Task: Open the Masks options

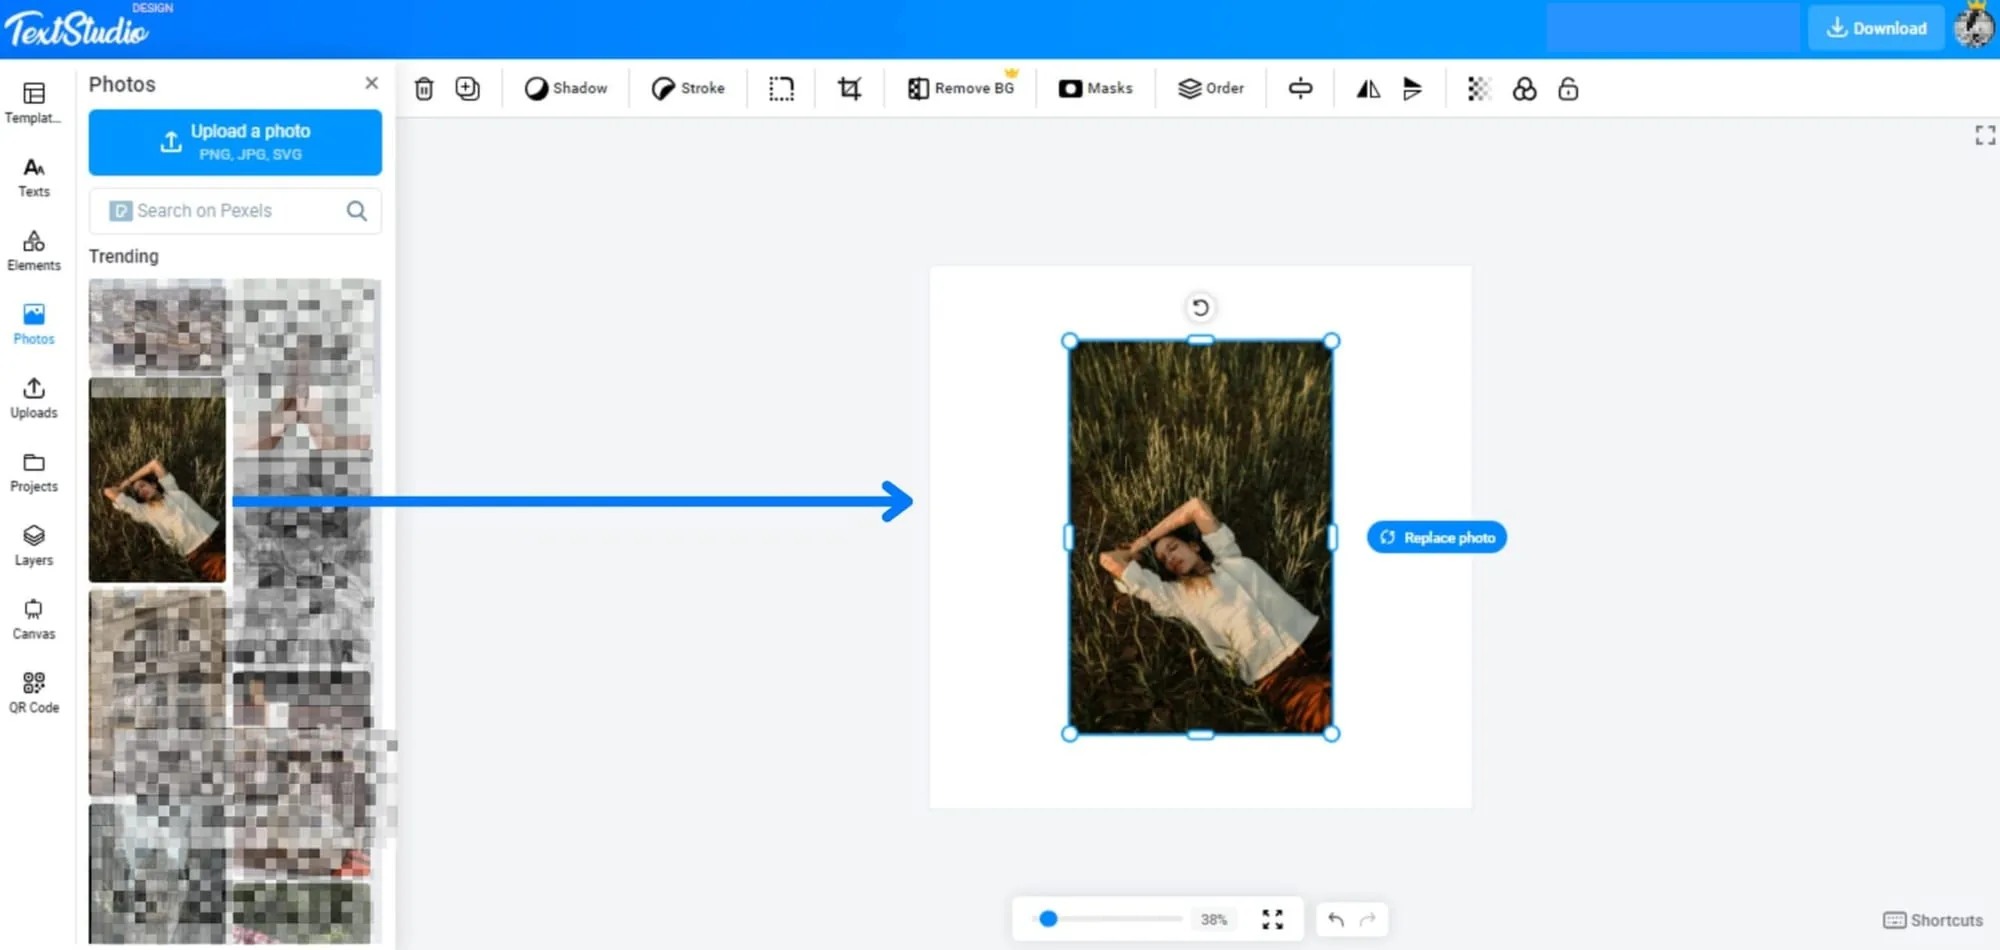Action: (1096, 89)
